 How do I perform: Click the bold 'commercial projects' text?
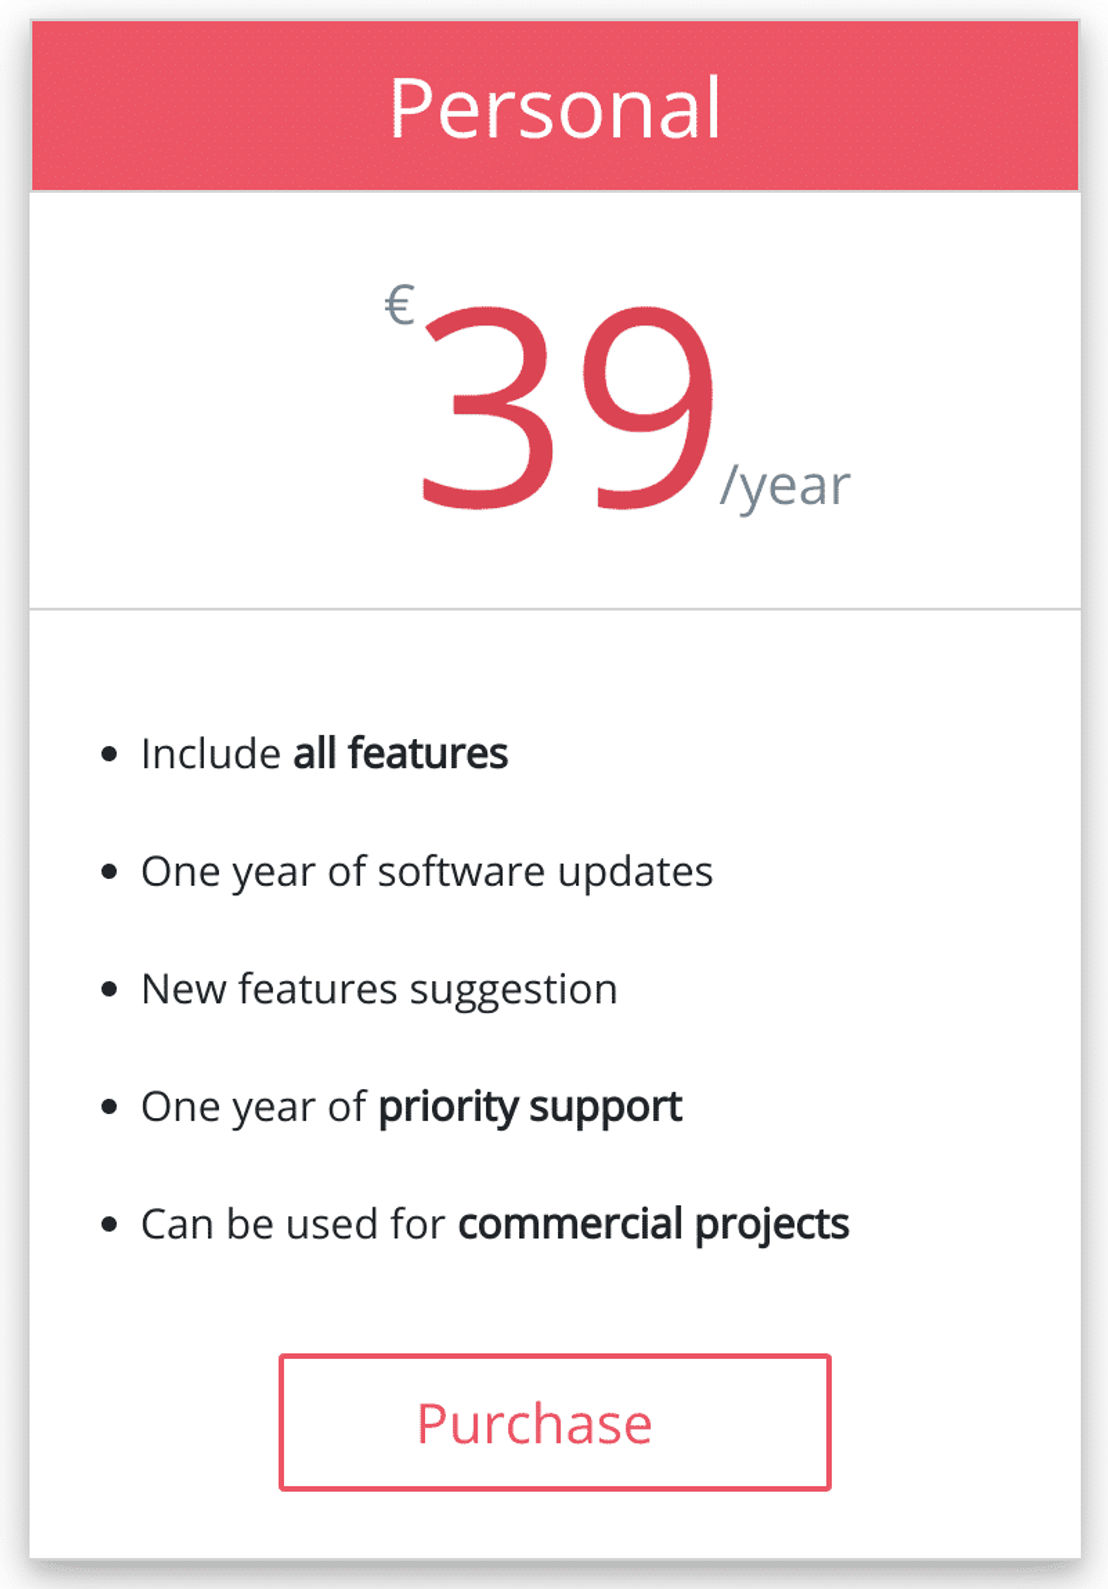tap(654, 1224)
